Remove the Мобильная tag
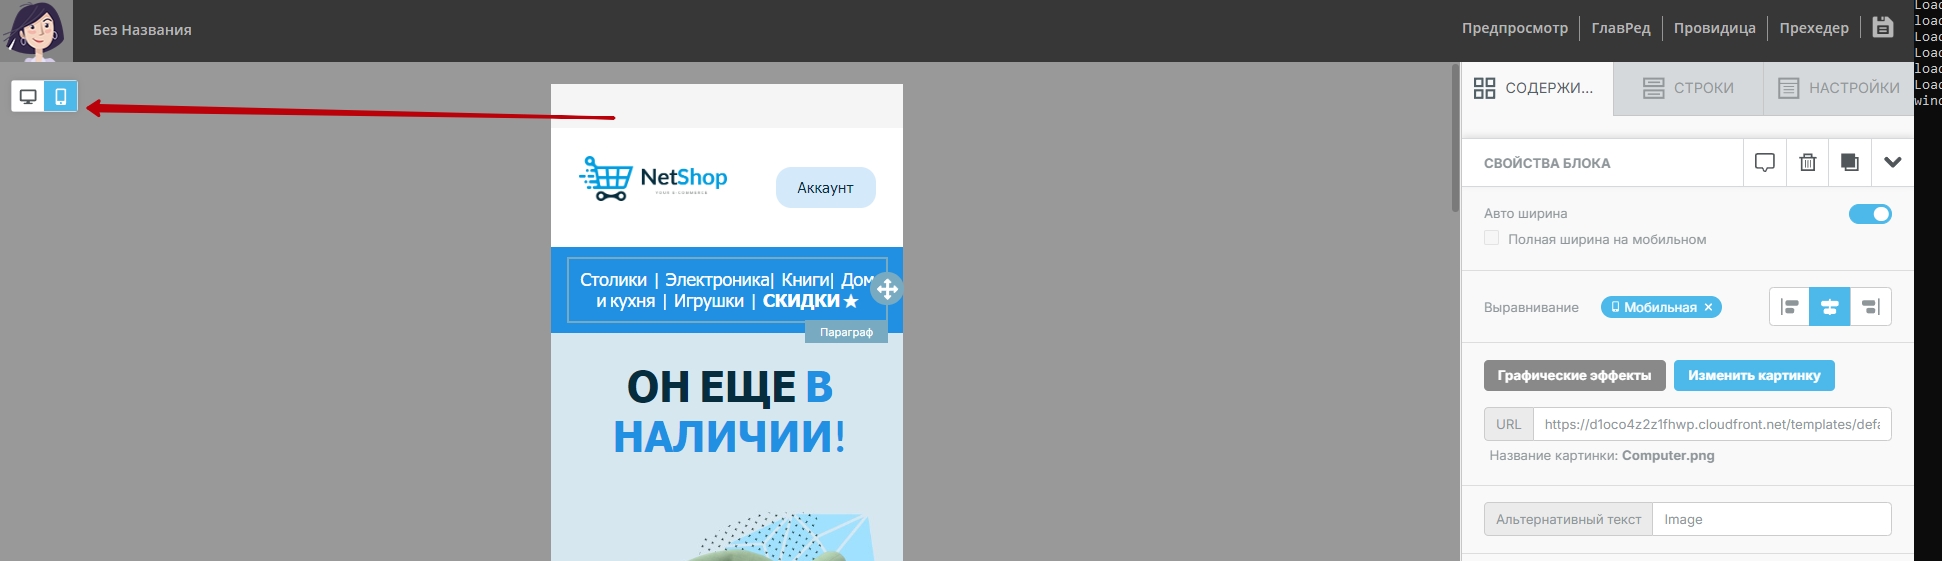This screenshot has width=1942, height=561. pos(1708,308)
